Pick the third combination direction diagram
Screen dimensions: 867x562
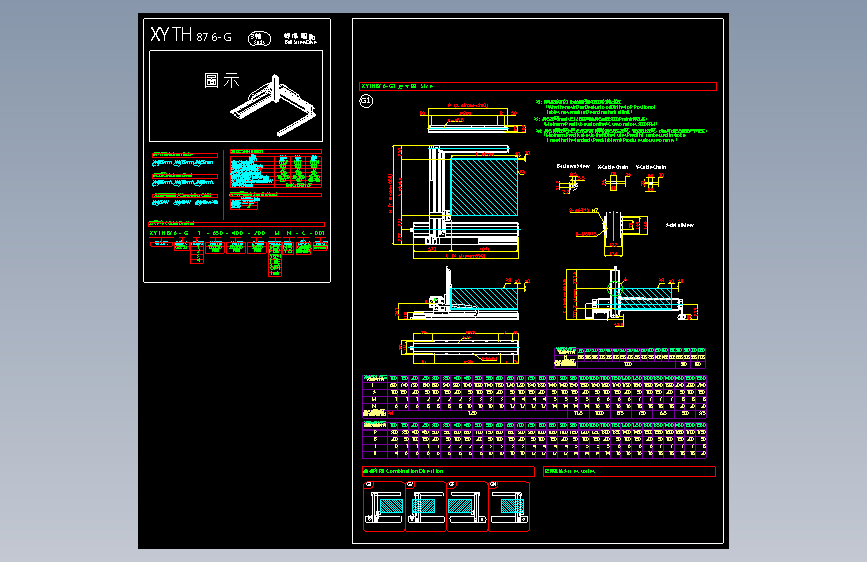[467, 507]
